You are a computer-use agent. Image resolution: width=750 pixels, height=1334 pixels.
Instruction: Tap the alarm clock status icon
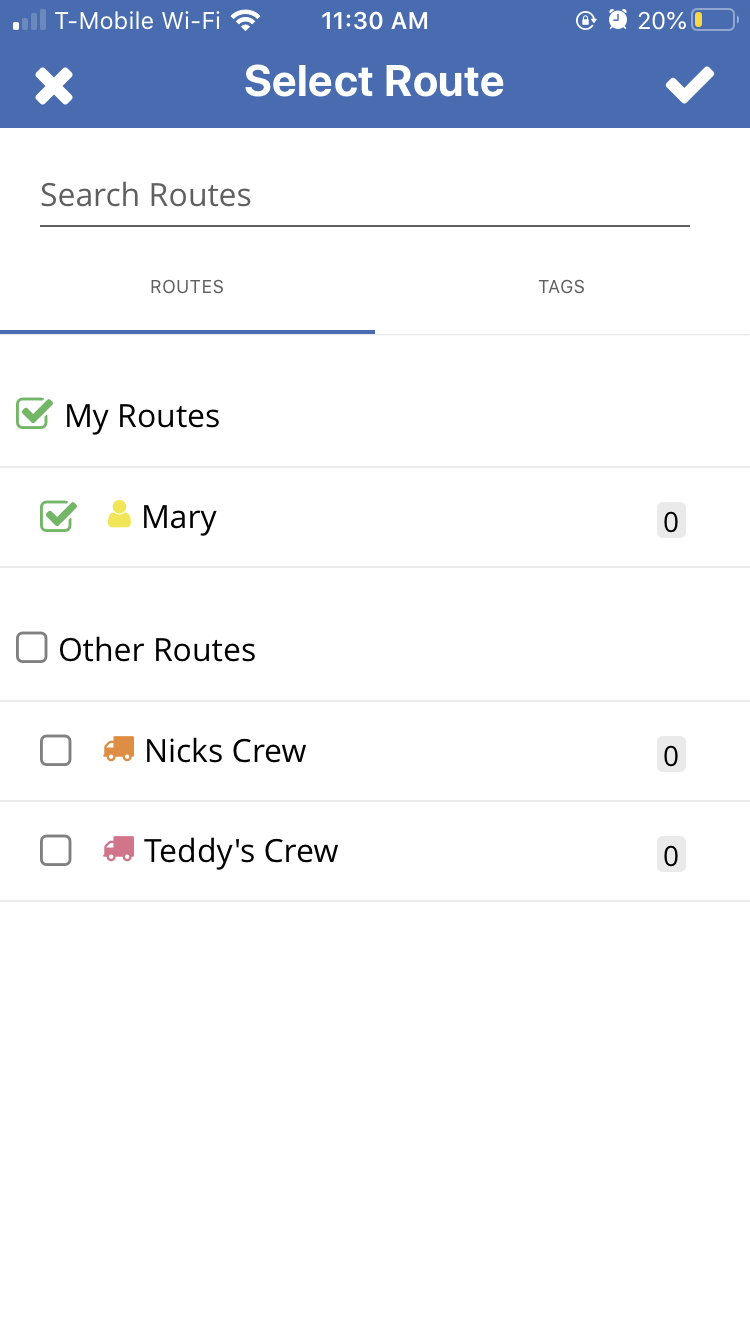tap(618, 20)
